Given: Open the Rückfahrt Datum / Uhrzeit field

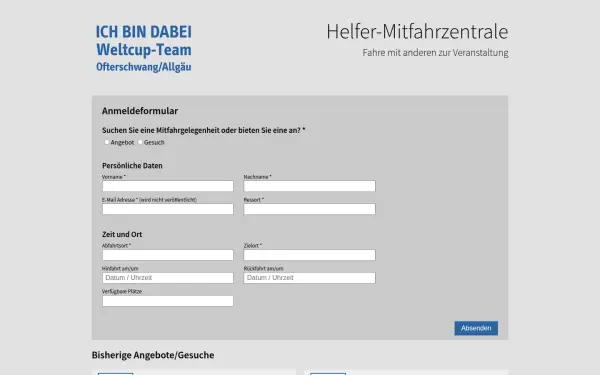Looking at the screenshot, I should point(310,278).
